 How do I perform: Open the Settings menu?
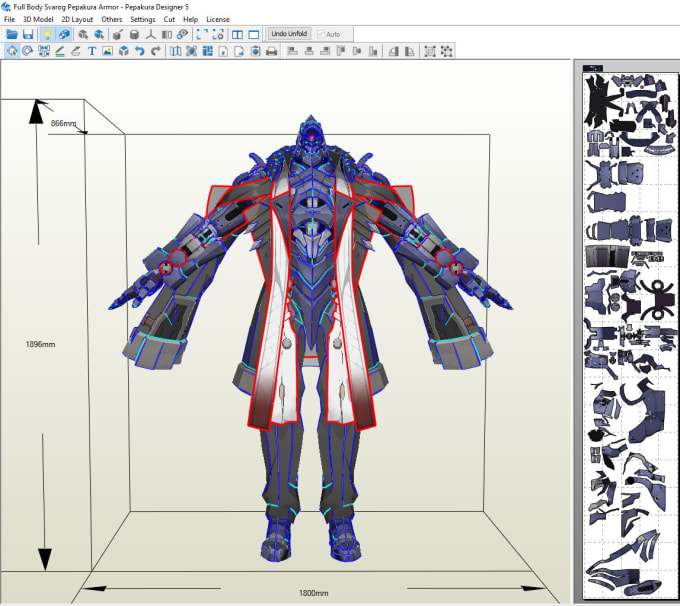click(143, 20)
